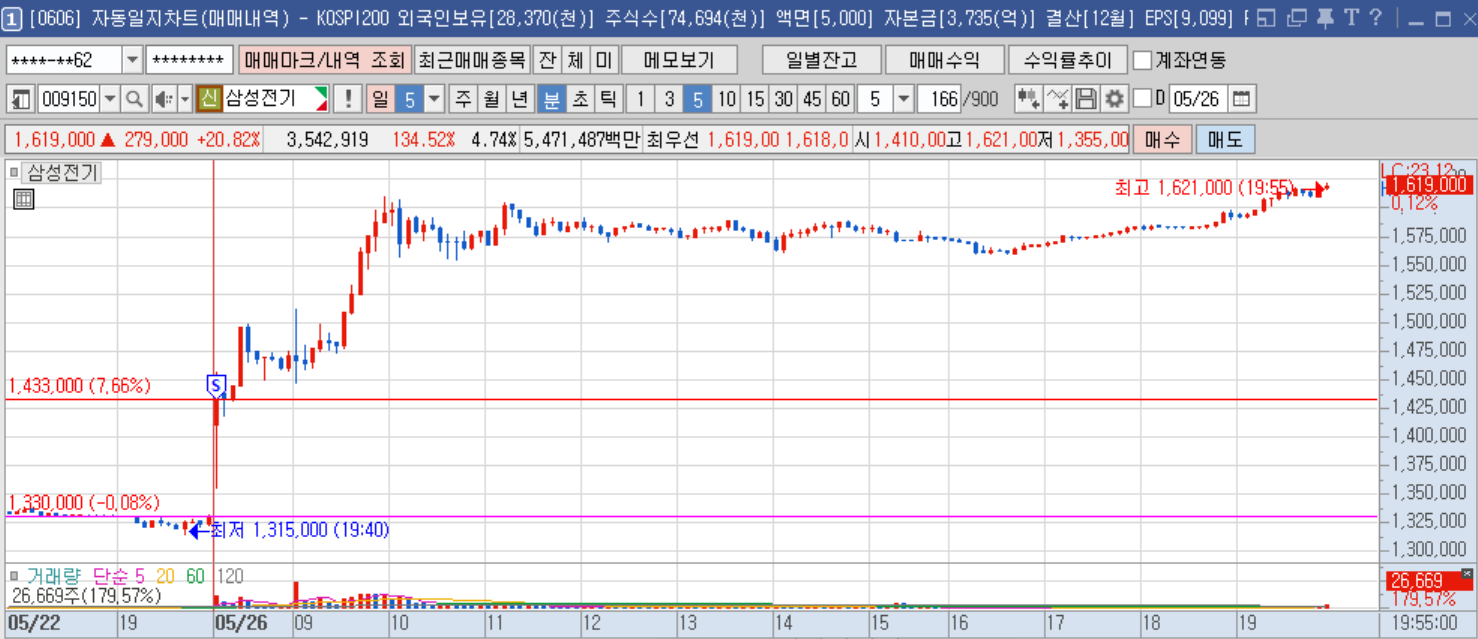Click the small square beside 삼성전기 chart label
The width and height of the screenshot is (1478, 639).
coord(14,172)
